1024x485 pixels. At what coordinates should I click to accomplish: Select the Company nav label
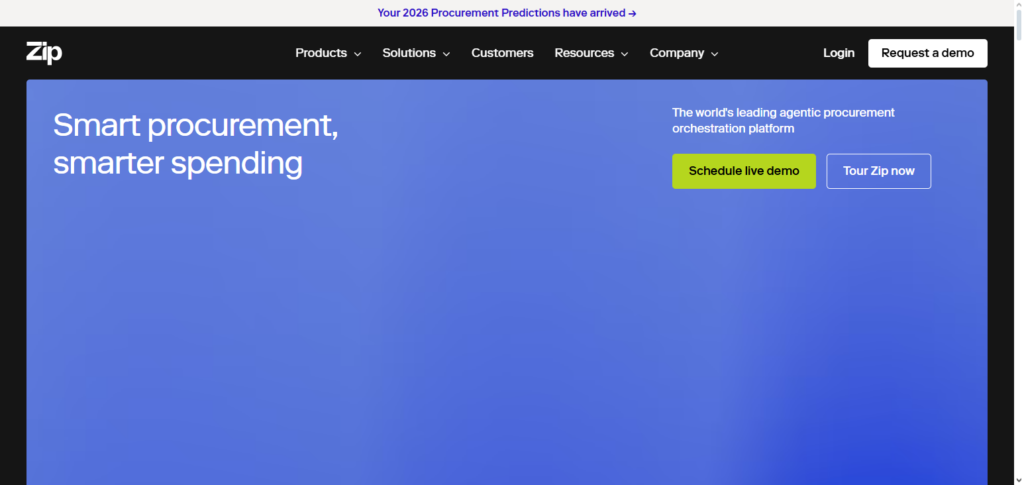pyautogui.click(x=677, y=53)
